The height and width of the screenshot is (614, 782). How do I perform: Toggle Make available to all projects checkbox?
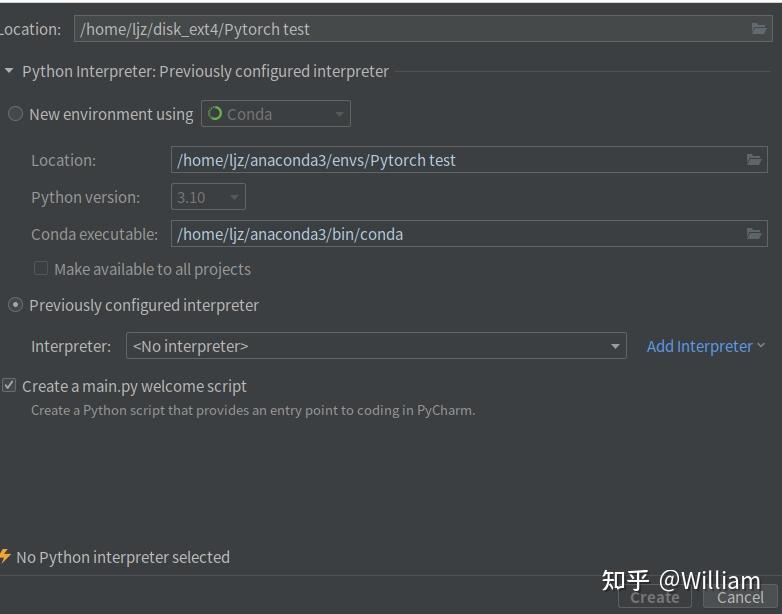point(41,268)
